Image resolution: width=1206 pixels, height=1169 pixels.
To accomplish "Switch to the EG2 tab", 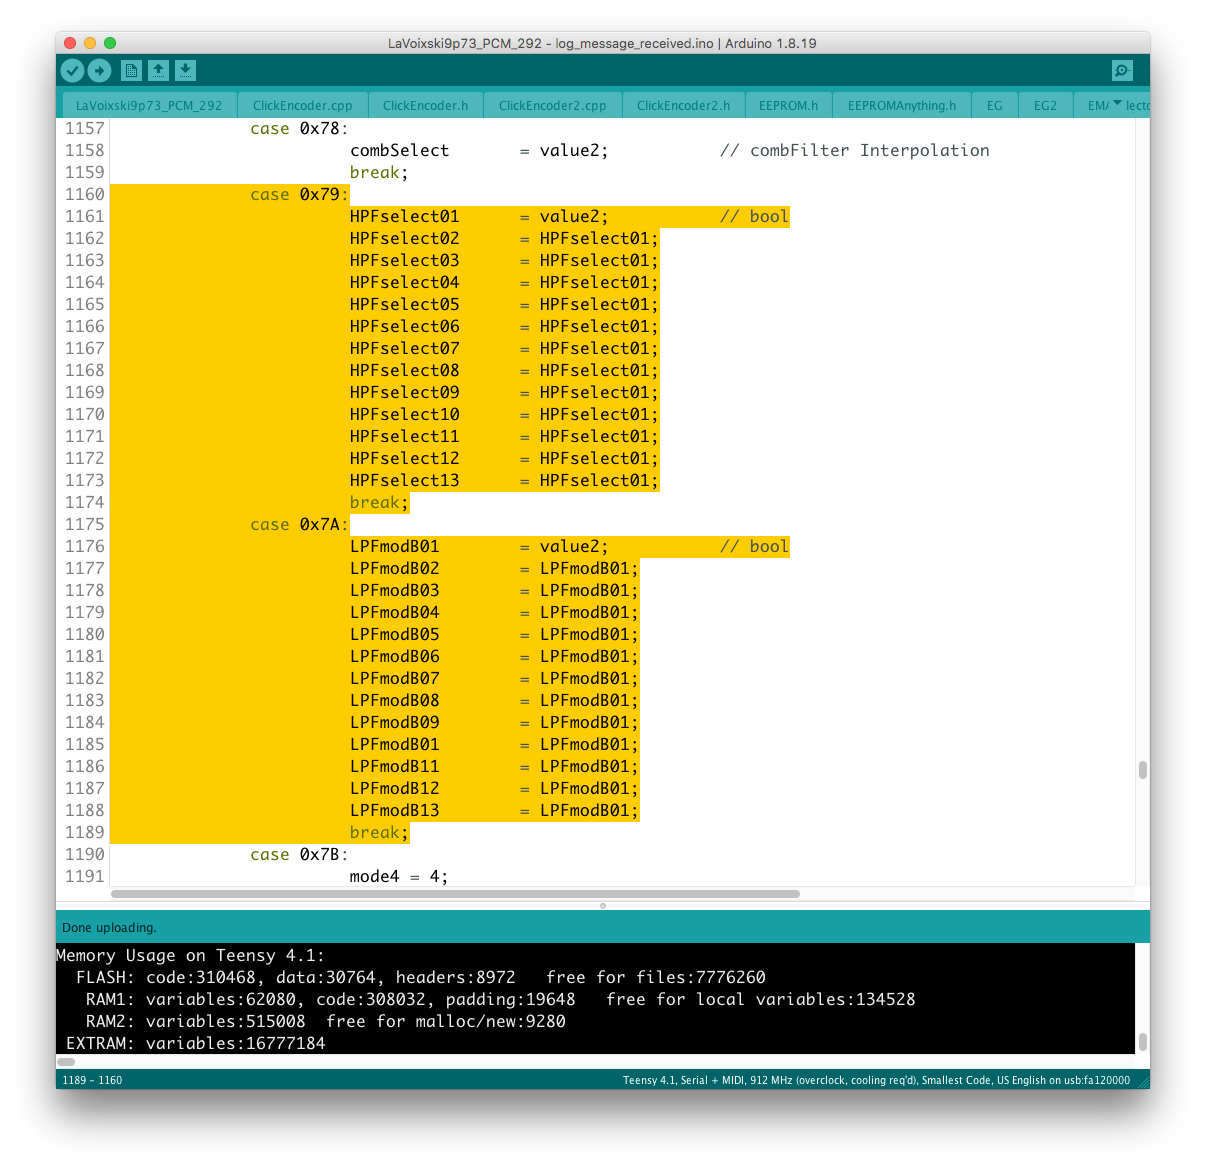I will (1045, 105).
